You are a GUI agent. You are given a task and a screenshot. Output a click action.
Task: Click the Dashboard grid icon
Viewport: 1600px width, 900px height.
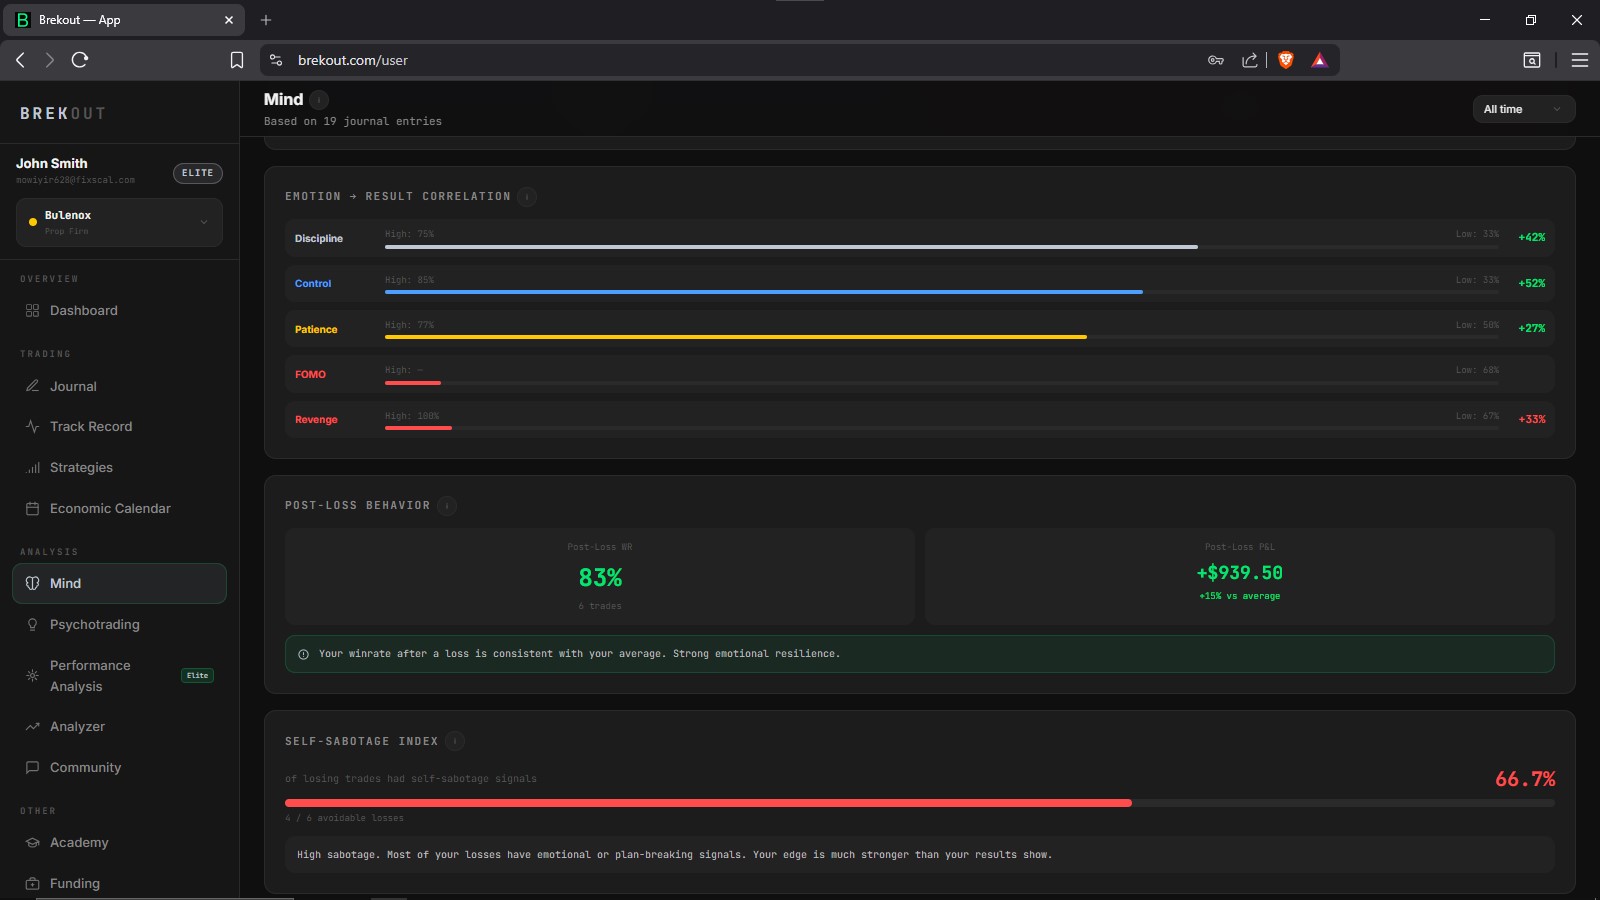32,311
